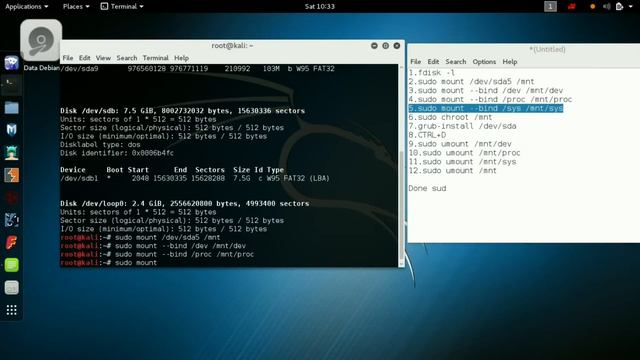640x360 pixels.
Task: Open the text editor Help menu
Action: 509,62
